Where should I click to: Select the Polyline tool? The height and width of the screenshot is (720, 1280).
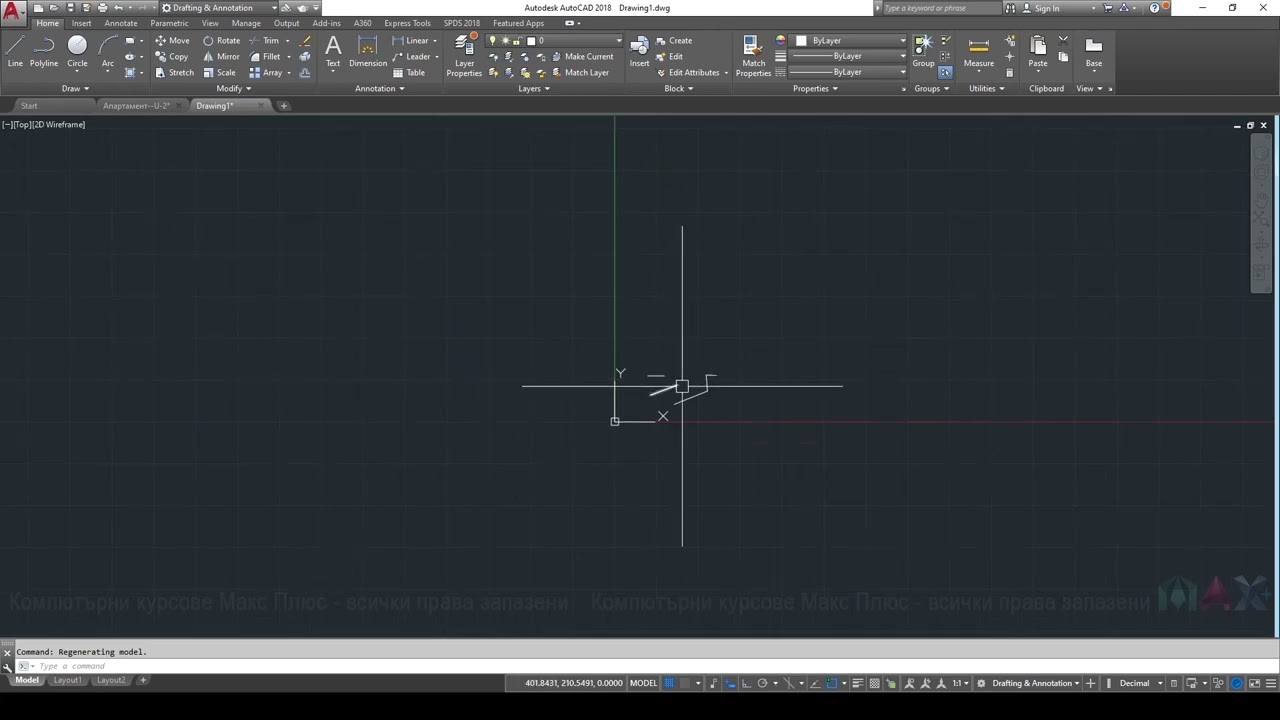[44, 52]
